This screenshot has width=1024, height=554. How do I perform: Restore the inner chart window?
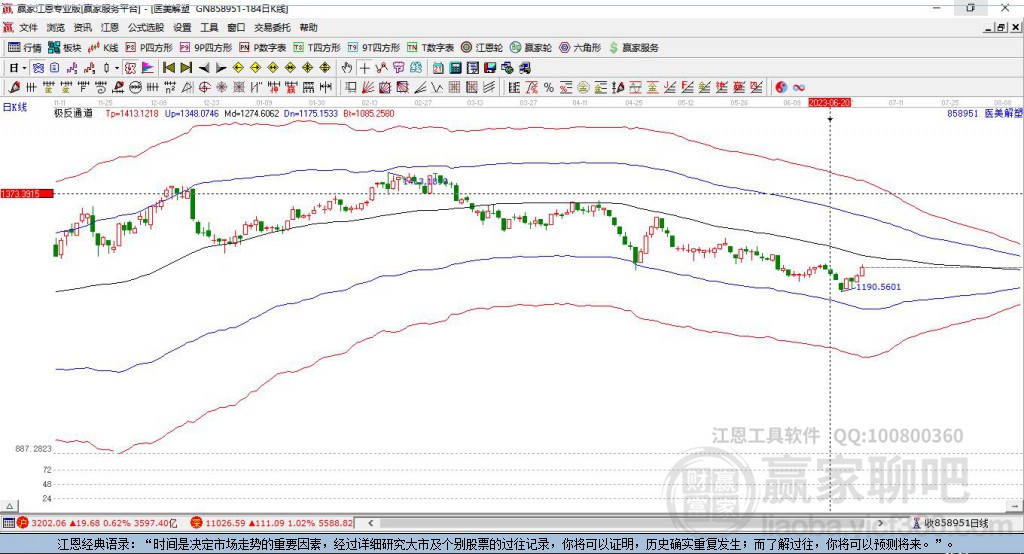[x=1001, y=27]
